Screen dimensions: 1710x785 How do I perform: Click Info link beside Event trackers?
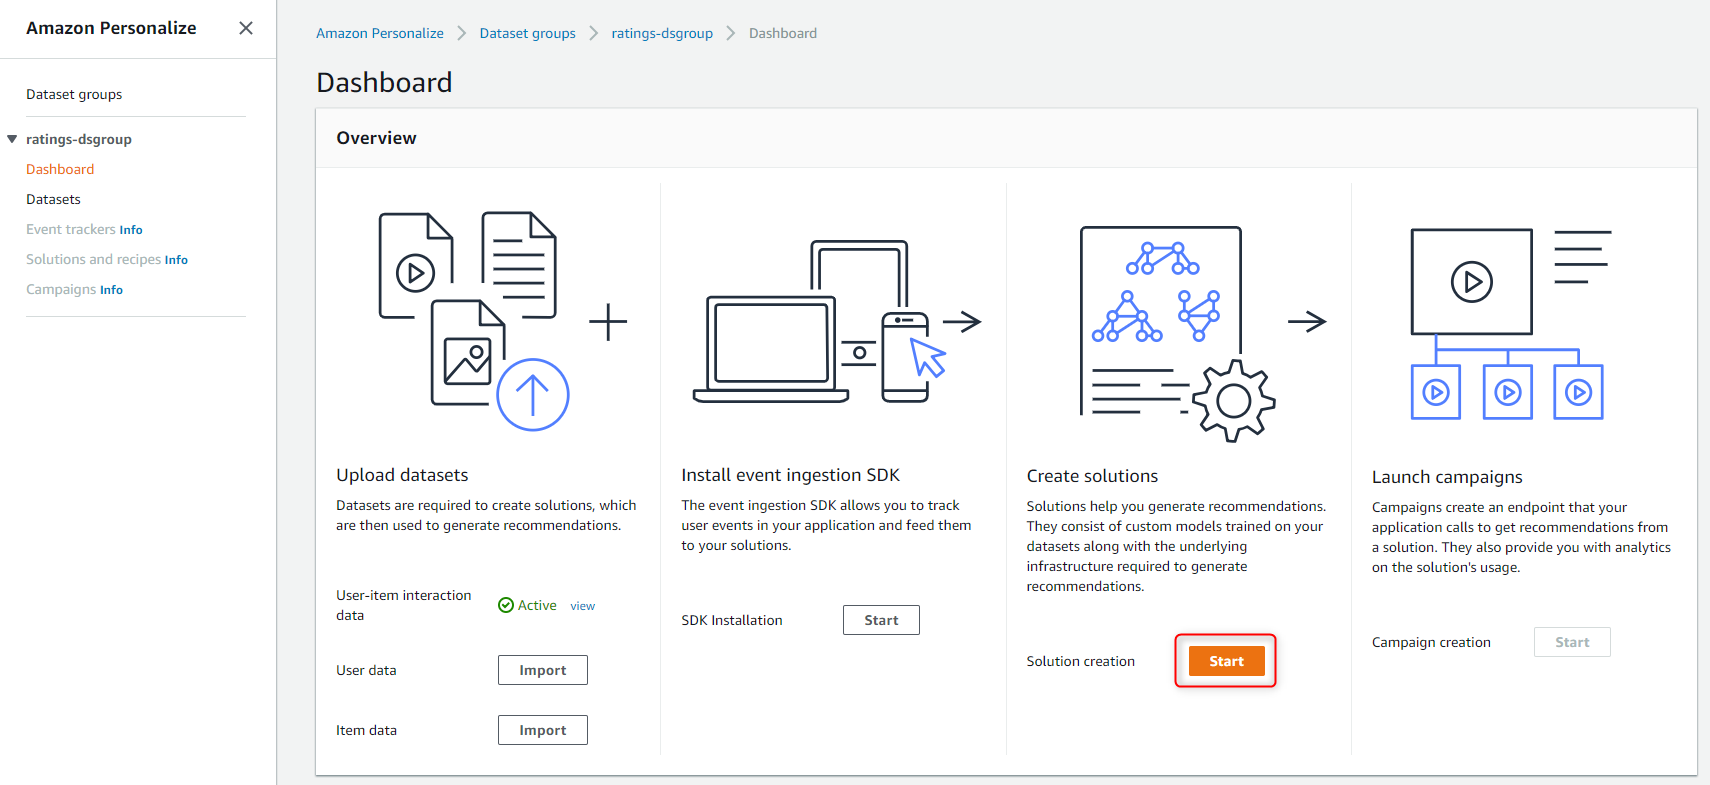(131, 230)
